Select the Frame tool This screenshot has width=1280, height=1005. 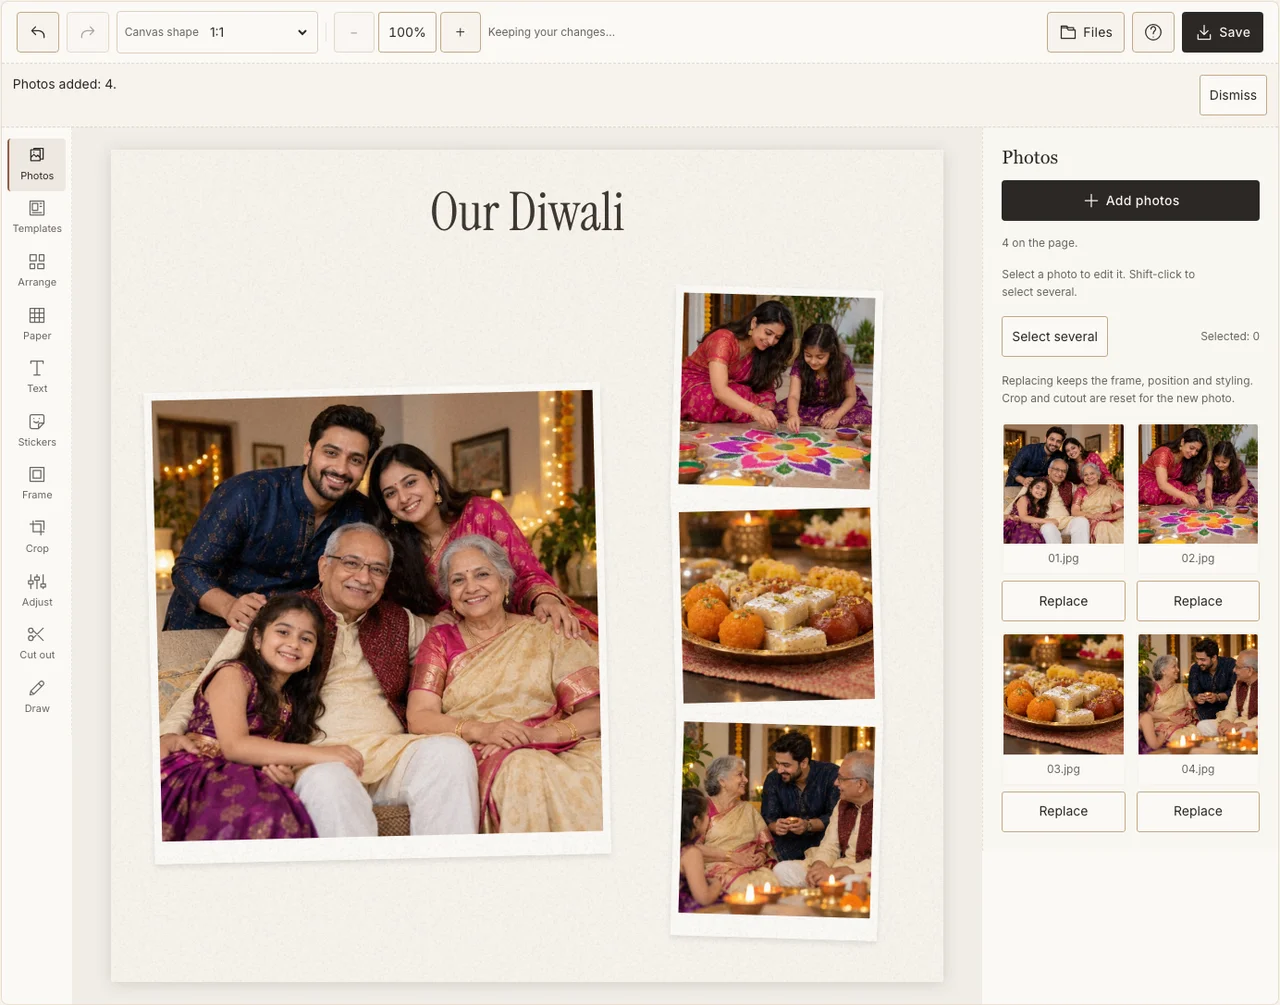point(37,484)
